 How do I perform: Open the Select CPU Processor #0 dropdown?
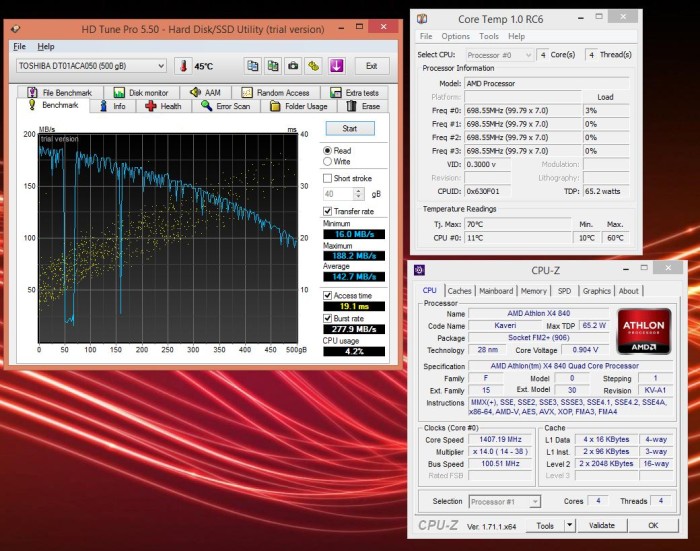coord(499,55)
